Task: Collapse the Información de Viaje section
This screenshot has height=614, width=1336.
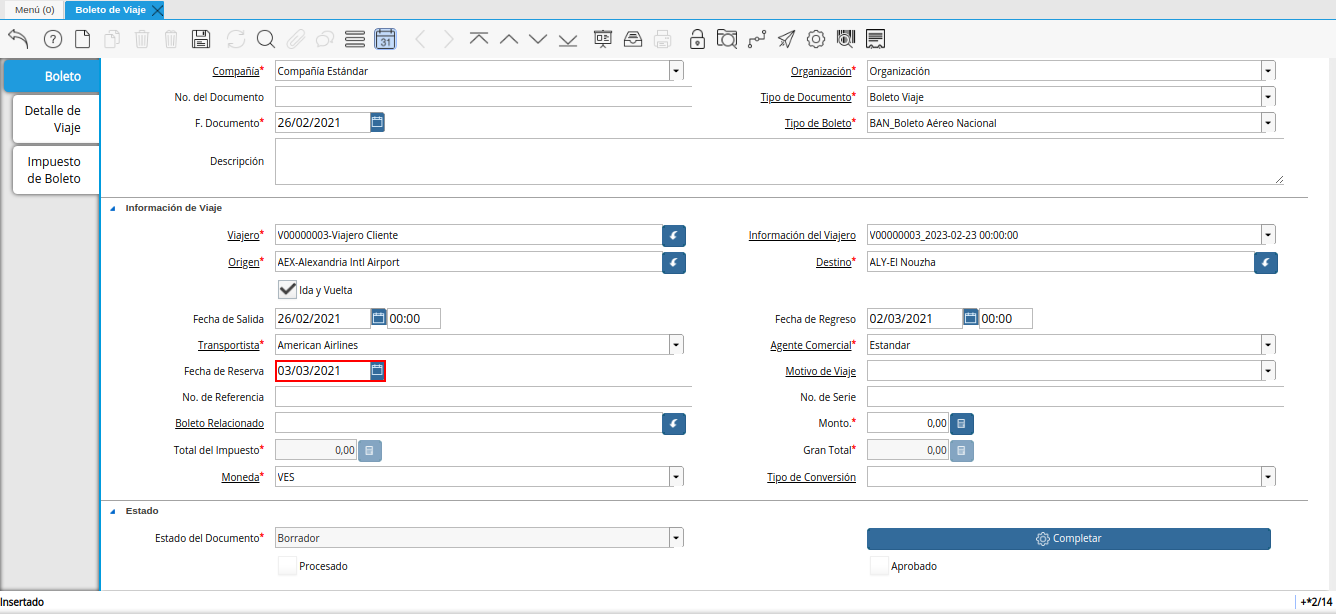Action: tap(112, 208)
